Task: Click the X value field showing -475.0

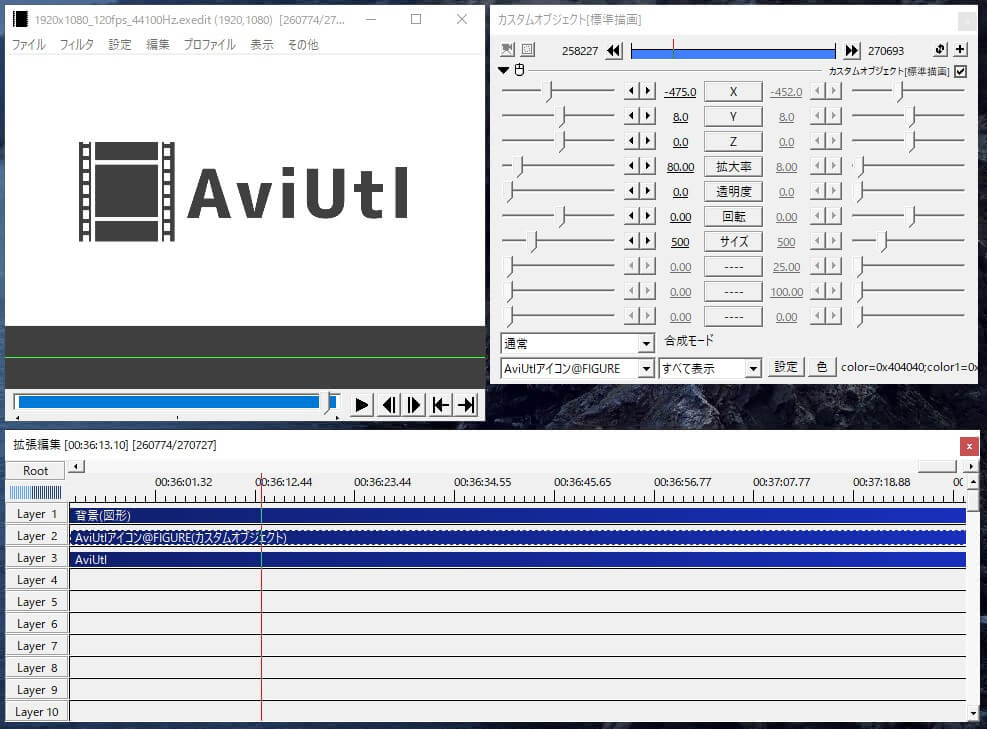Action: pyautogui.click(x=680, y=92)
